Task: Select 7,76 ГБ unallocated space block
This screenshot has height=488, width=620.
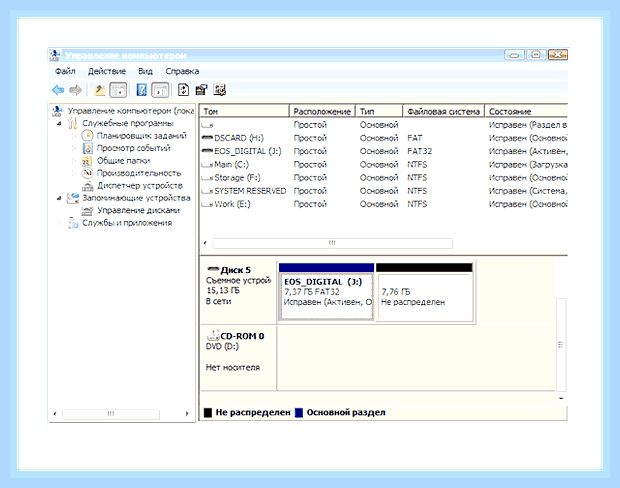Action: 425,292
